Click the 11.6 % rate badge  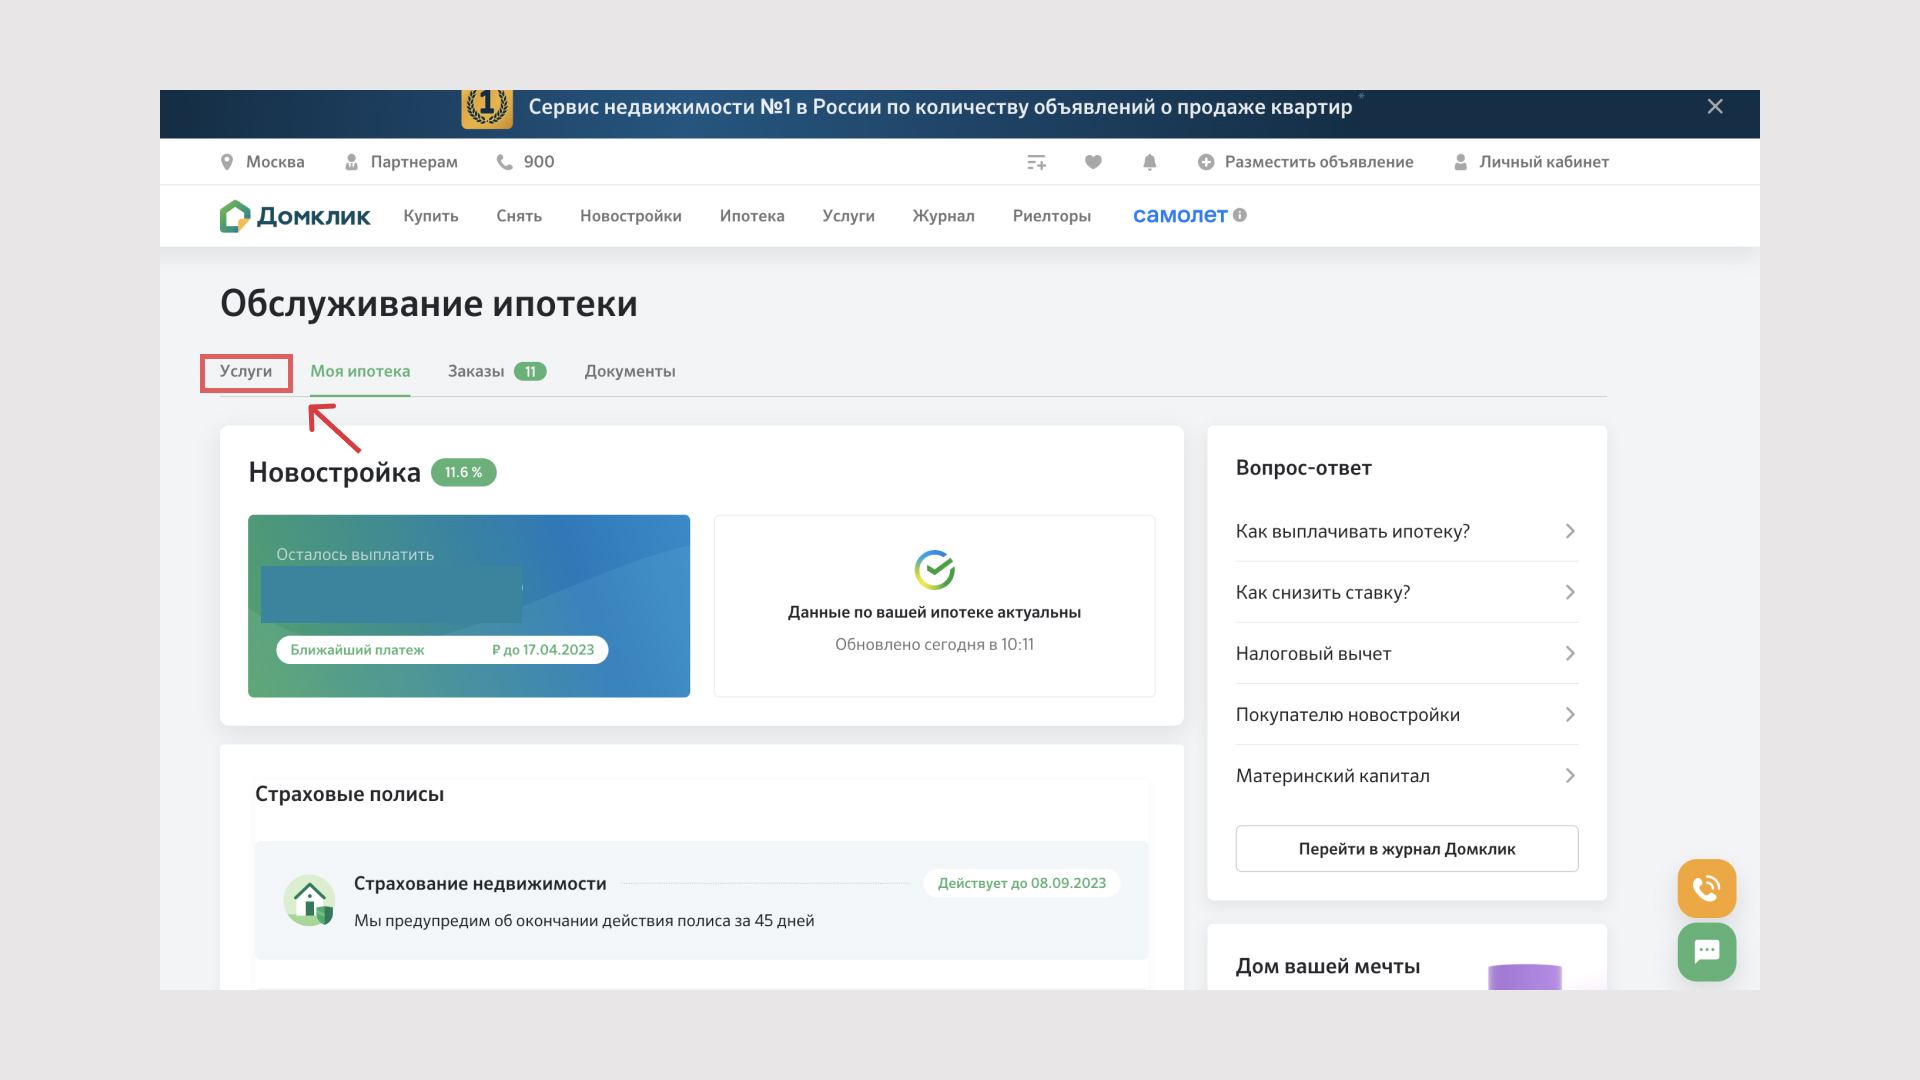pos(463,472)
